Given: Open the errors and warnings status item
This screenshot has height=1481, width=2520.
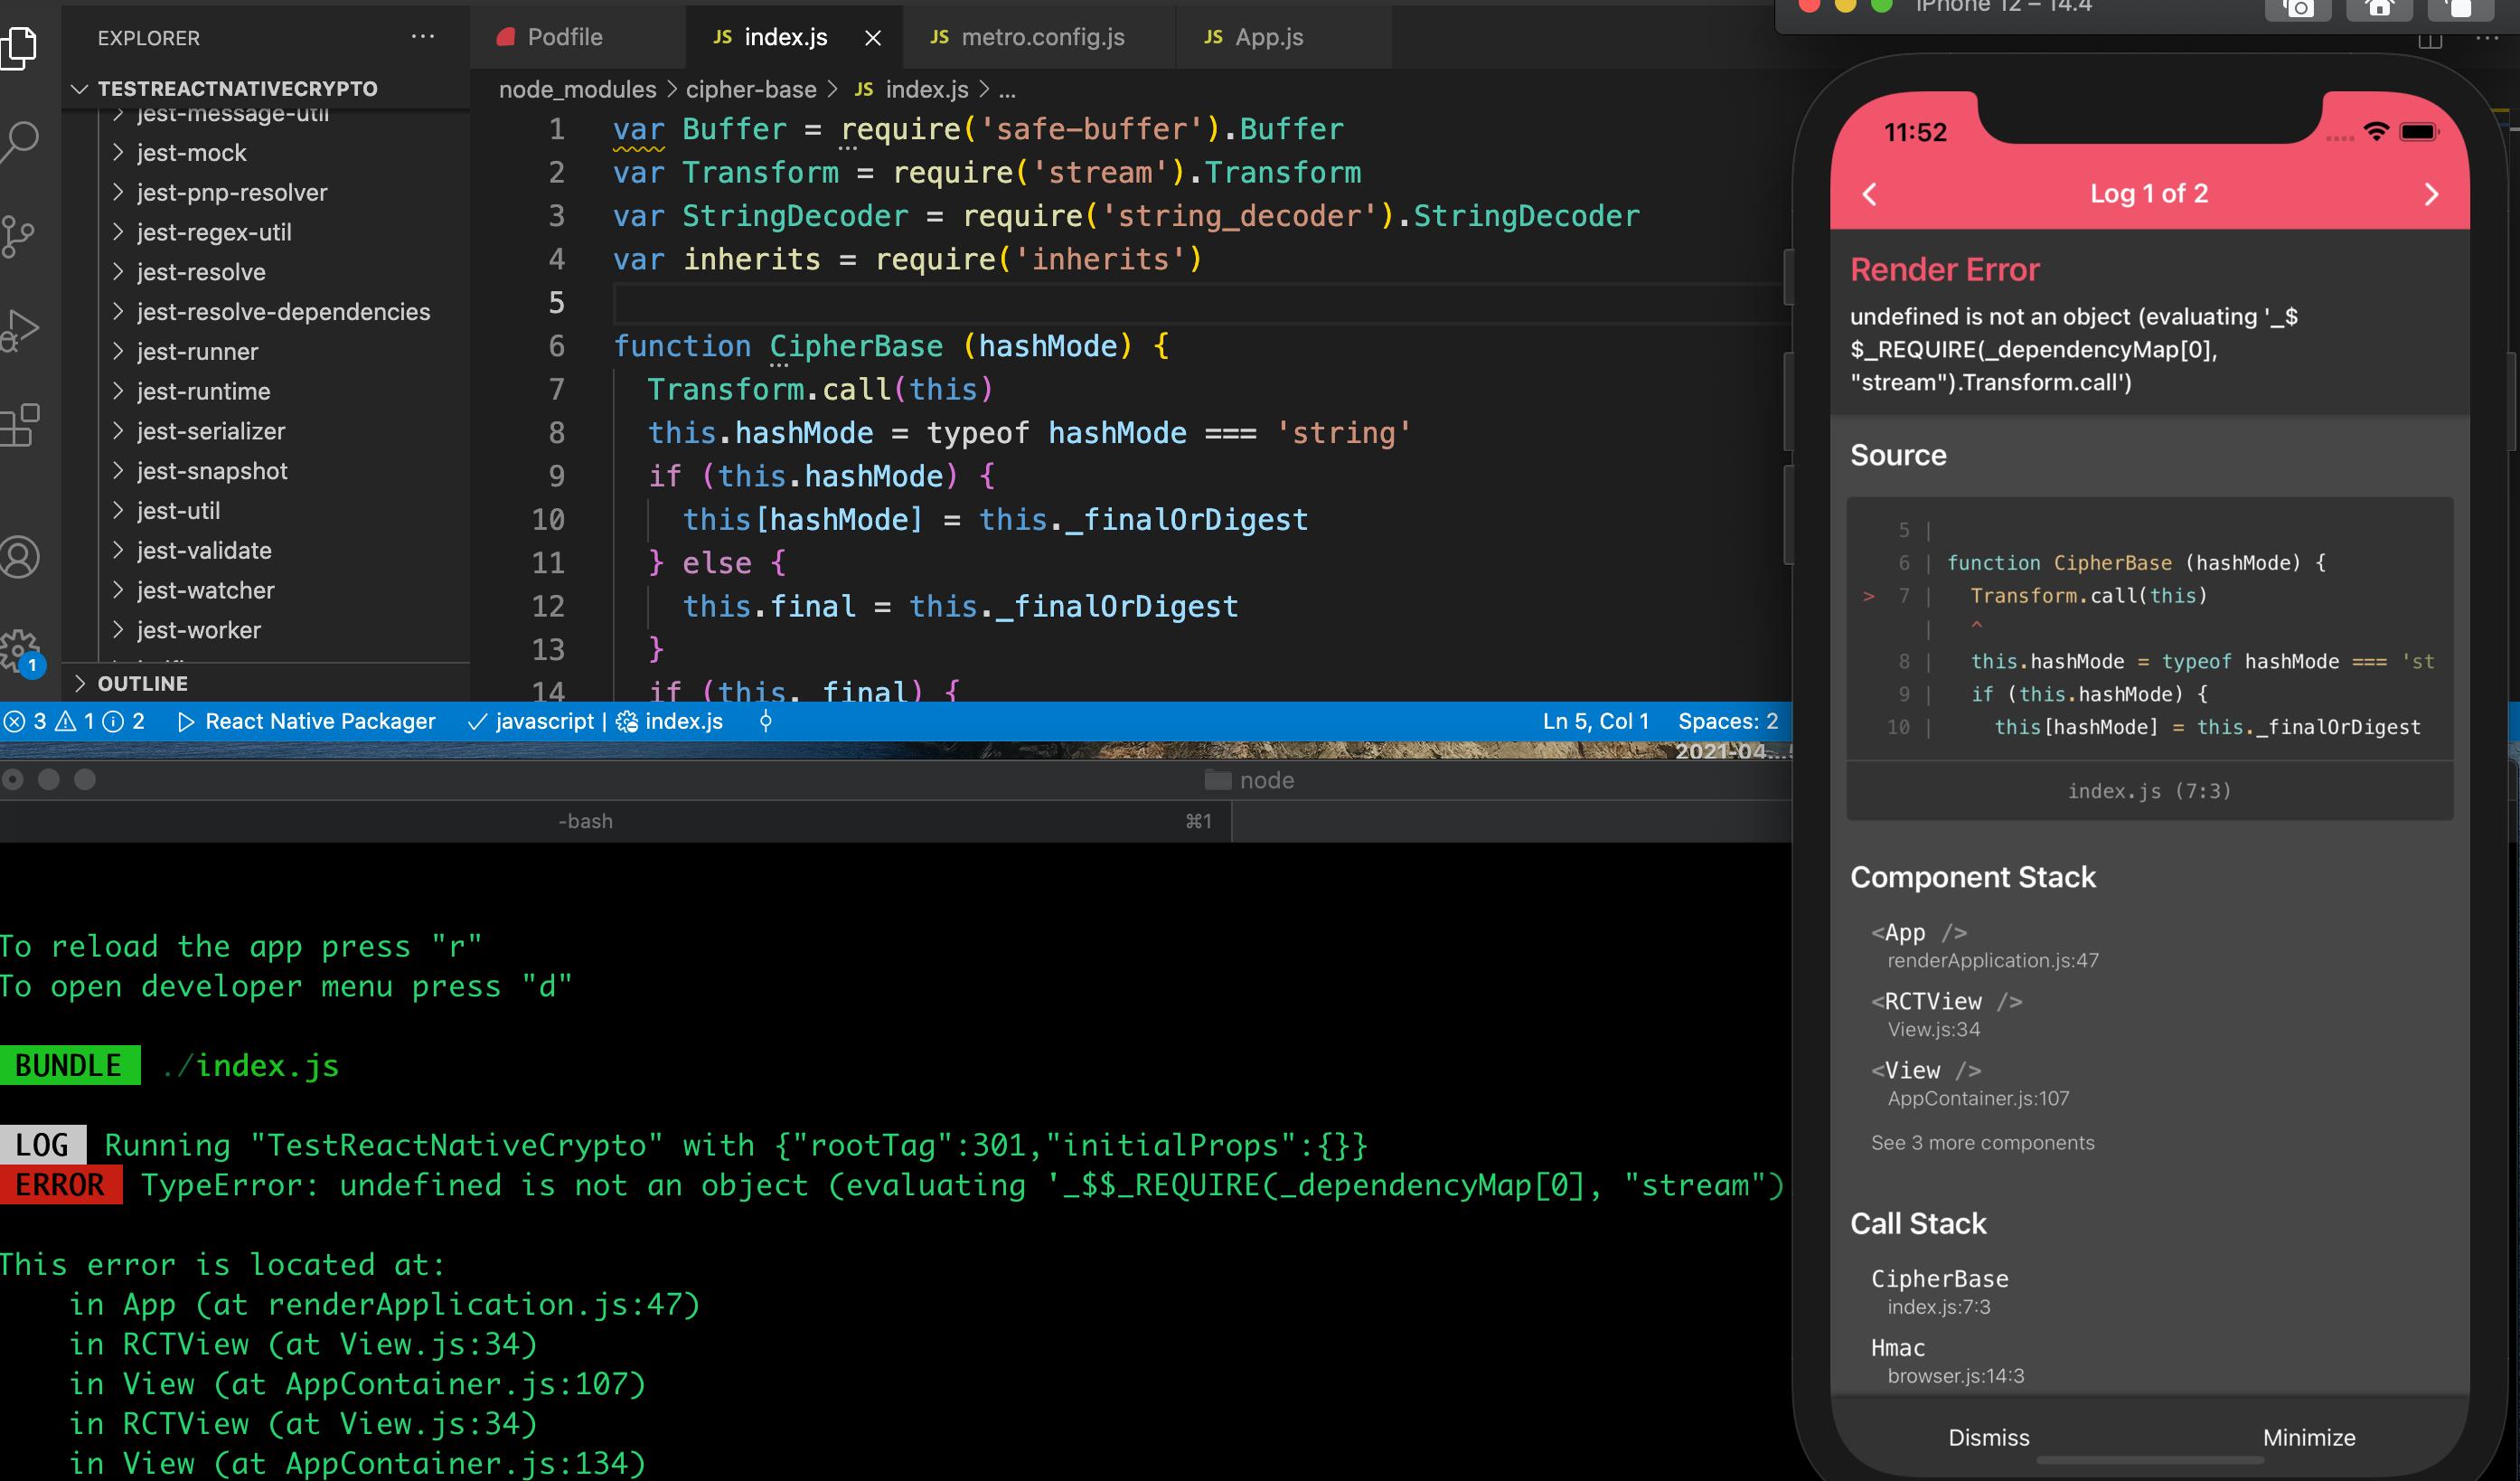Looking at the screenshot, I should click(x=74, y=721).
